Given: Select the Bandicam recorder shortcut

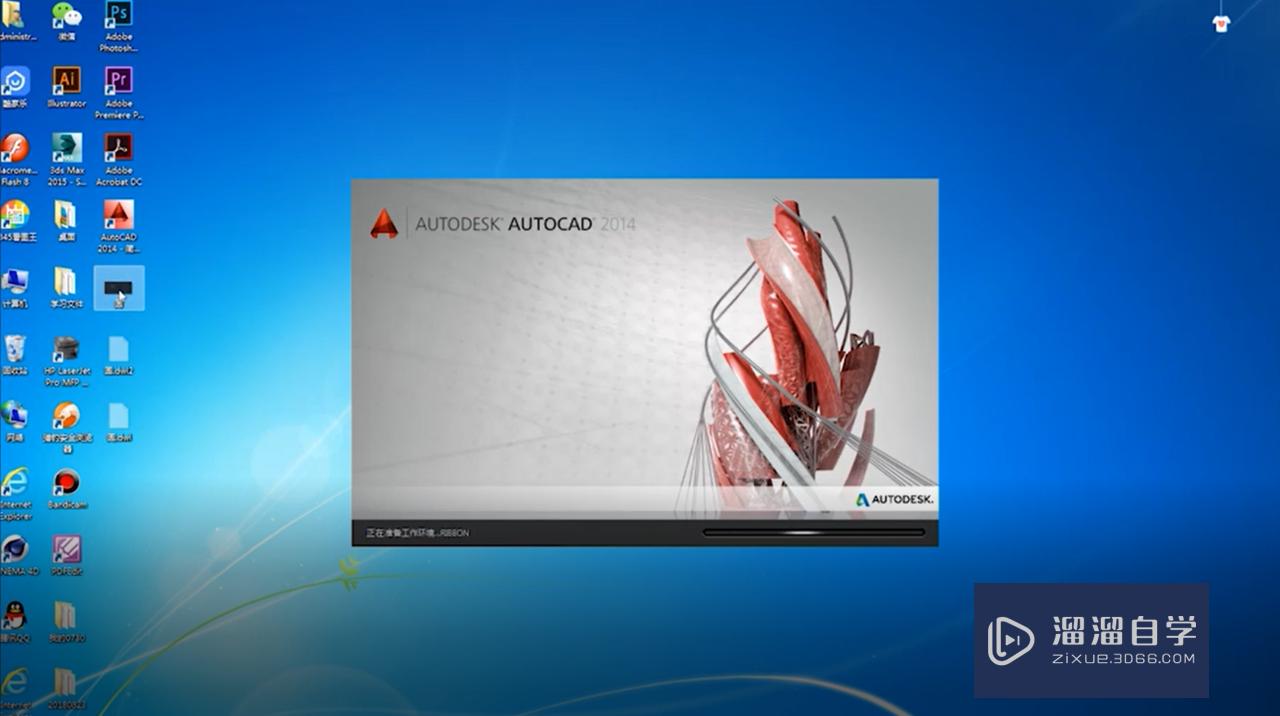Looking at the screenshot, I should click(x=66, y=489).
